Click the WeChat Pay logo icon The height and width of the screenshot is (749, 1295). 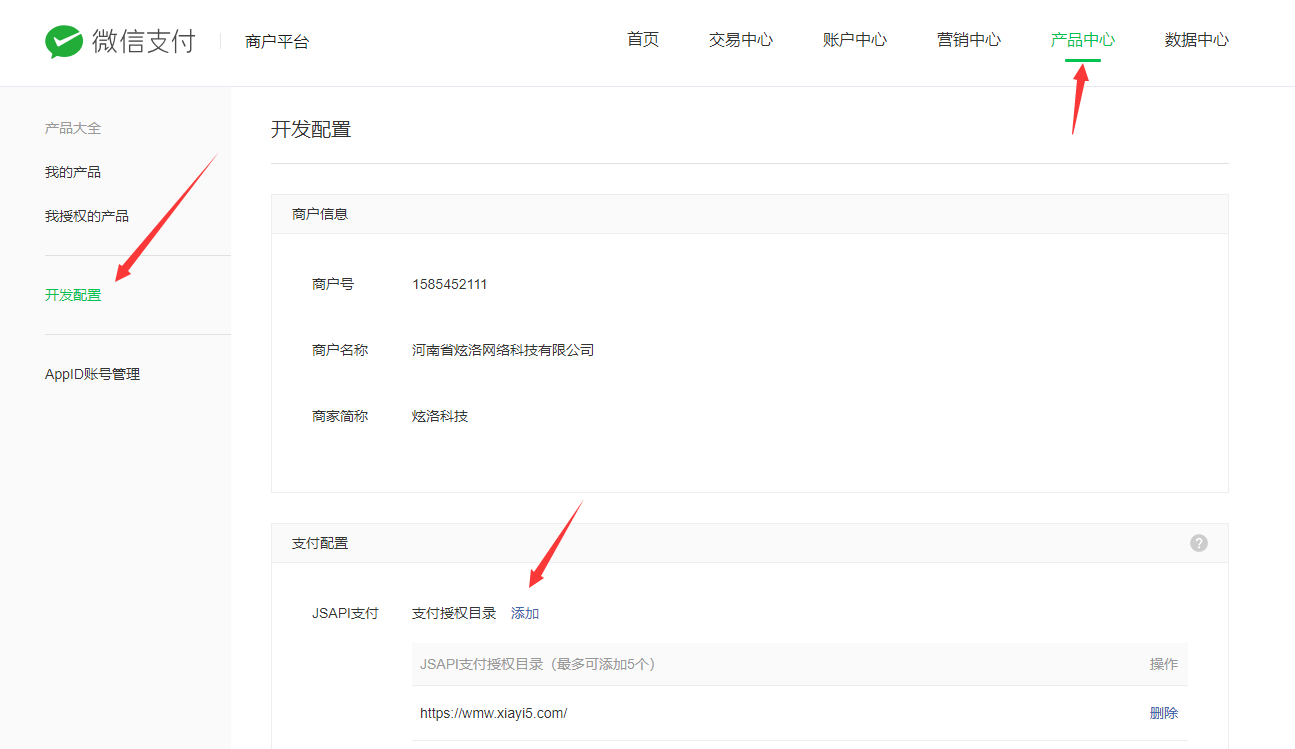point(64,42)
